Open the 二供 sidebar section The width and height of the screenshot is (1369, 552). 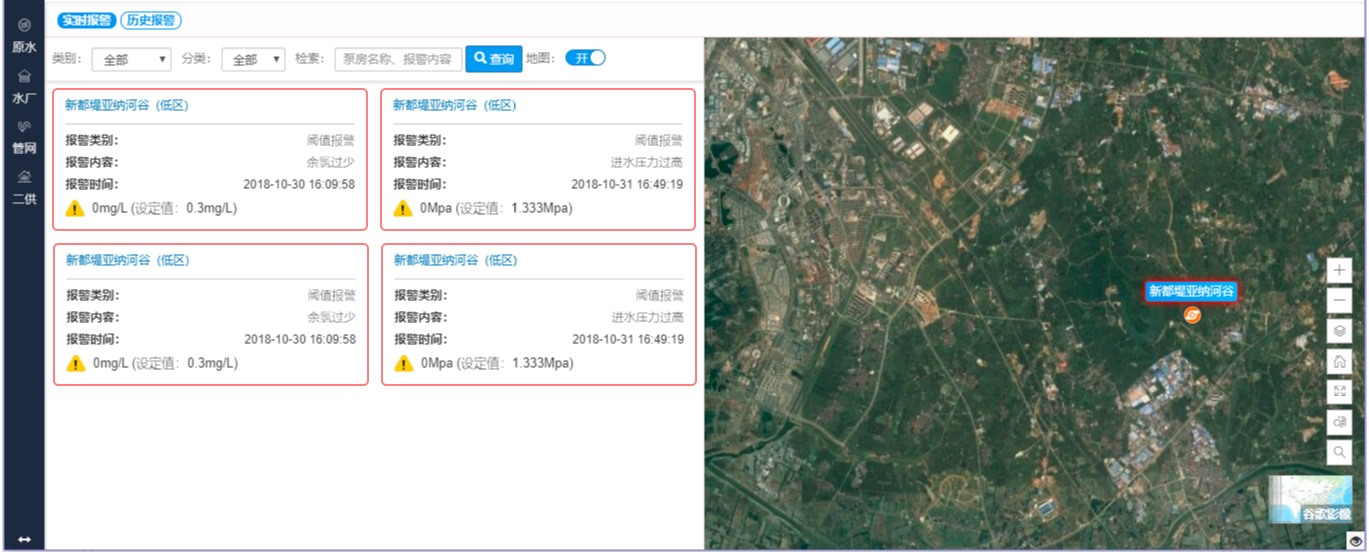pos(24,188)
